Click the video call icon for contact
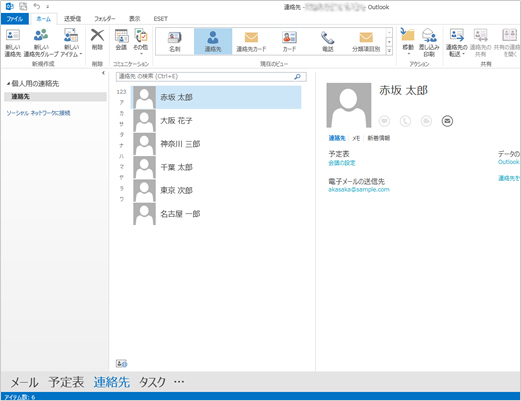521x401 pixels. click(426, 121)
